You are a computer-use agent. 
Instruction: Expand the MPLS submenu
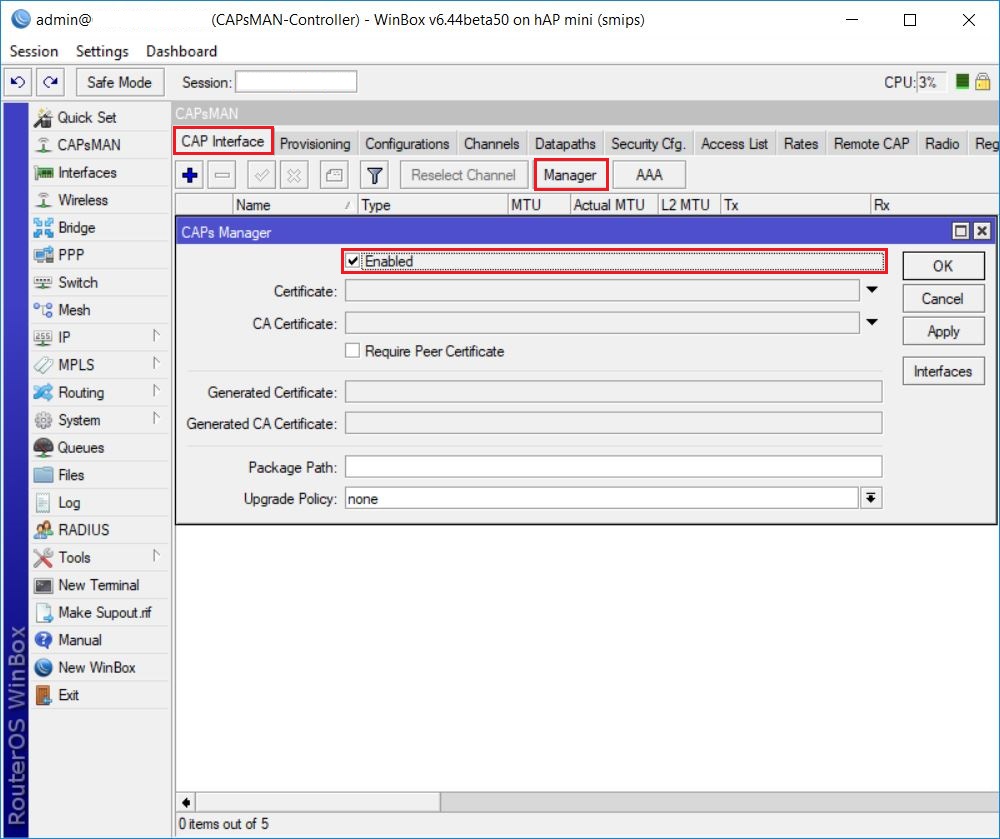point(156,363)
